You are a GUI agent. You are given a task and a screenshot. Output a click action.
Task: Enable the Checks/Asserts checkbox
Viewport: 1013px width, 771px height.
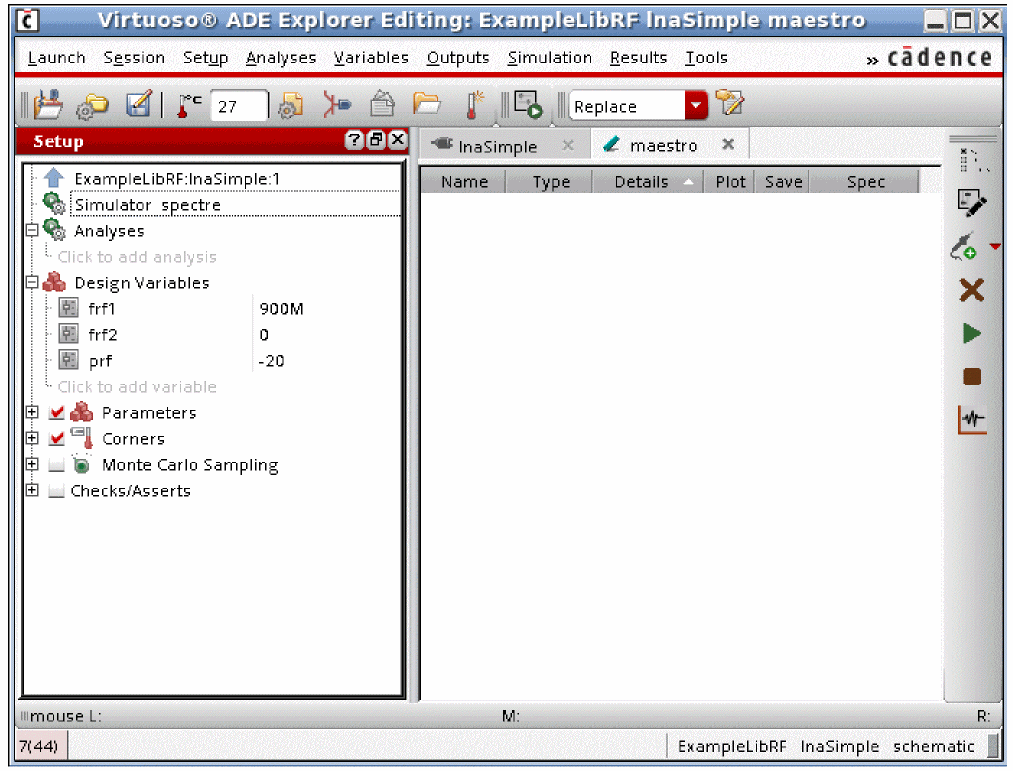pos(57,491)
